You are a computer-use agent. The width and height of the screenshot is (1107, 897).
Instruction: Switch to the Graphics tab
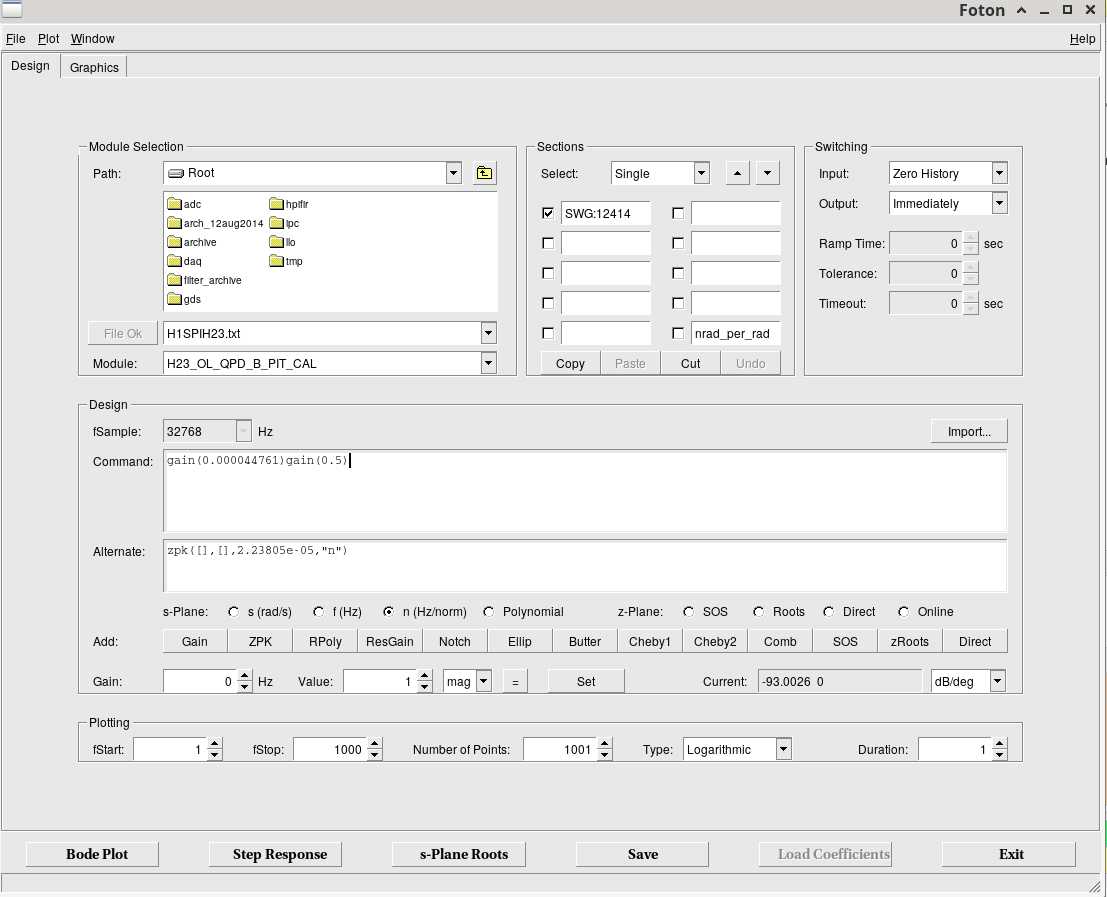(x=94, y=68)
